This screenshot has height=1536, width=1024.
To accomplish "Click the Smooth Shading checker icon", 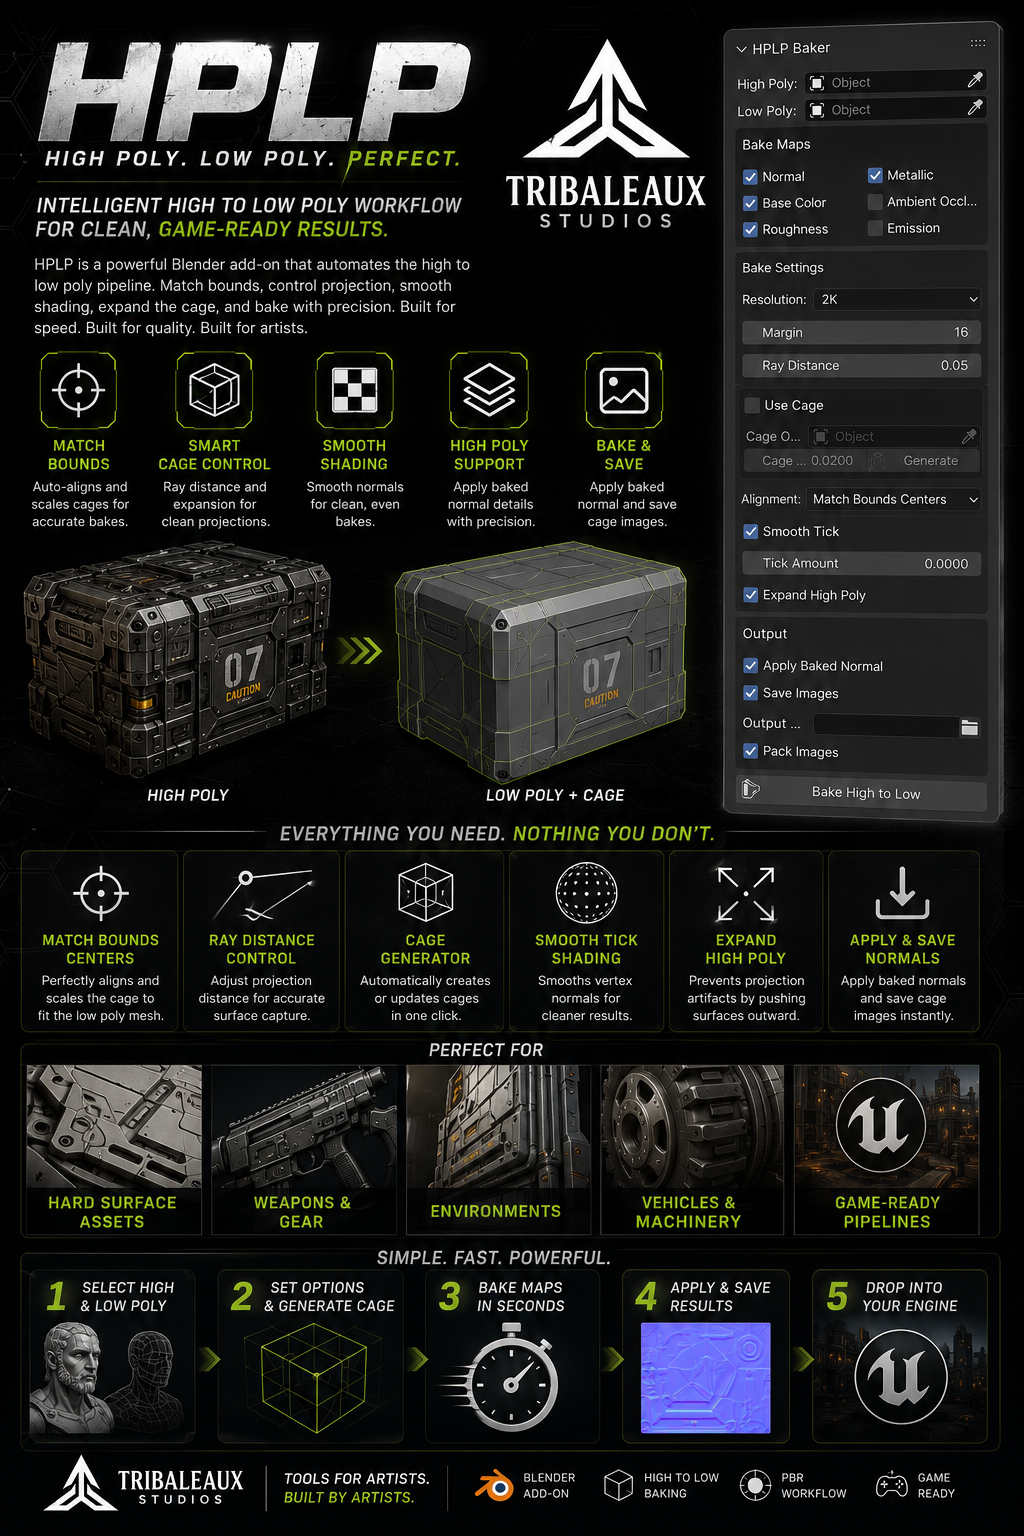I will [354, 390].
